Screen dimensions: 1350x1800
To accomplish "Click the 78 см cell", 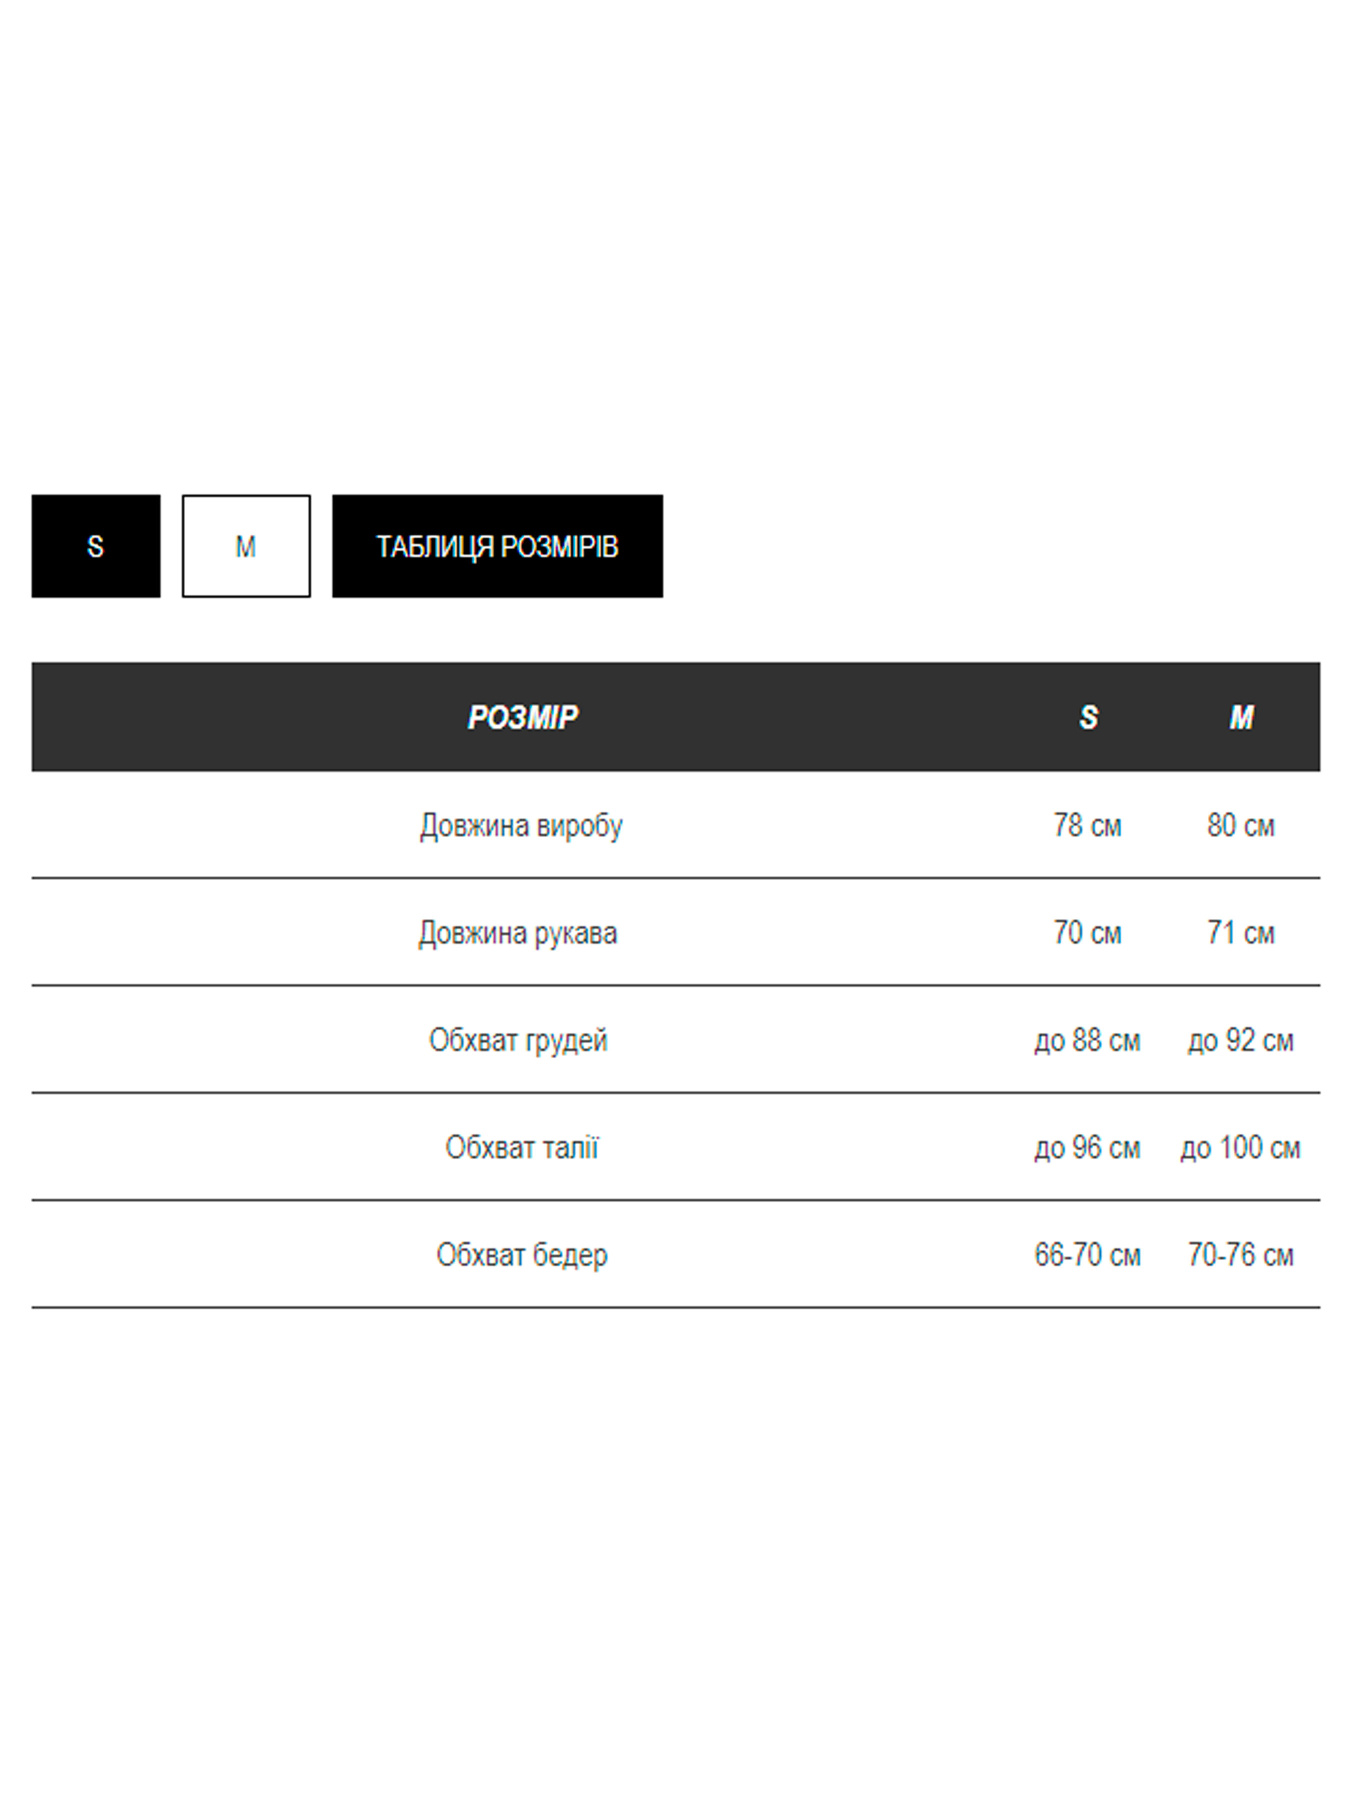I will pos(1087,826).
